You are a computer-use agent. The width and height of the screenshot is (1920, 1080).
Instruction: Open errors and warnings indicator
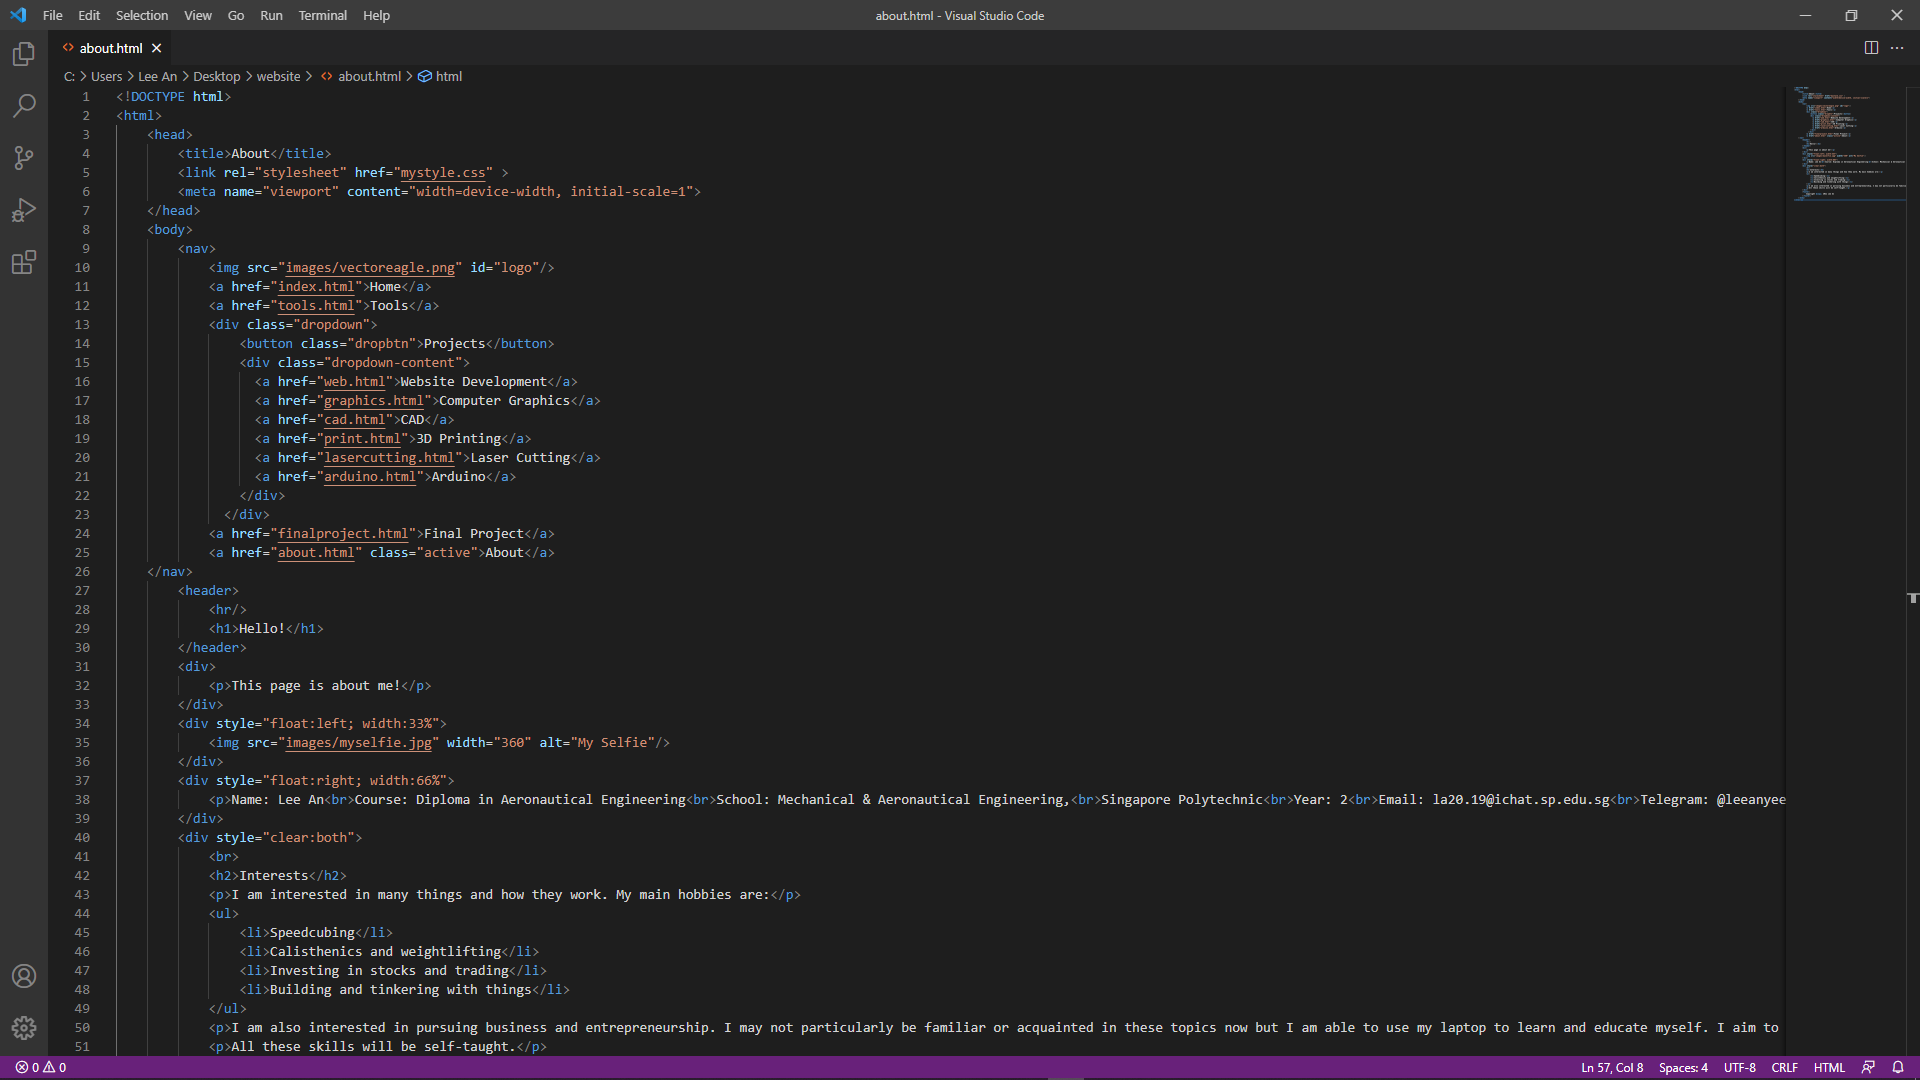pos(41,1067)
